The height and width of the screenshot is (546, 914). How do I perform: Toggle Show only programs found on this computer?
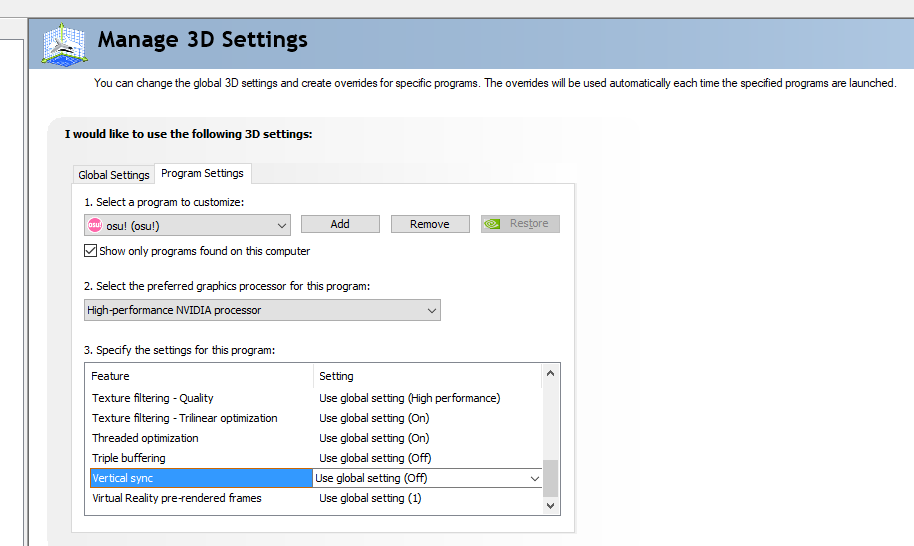(90, 251)
